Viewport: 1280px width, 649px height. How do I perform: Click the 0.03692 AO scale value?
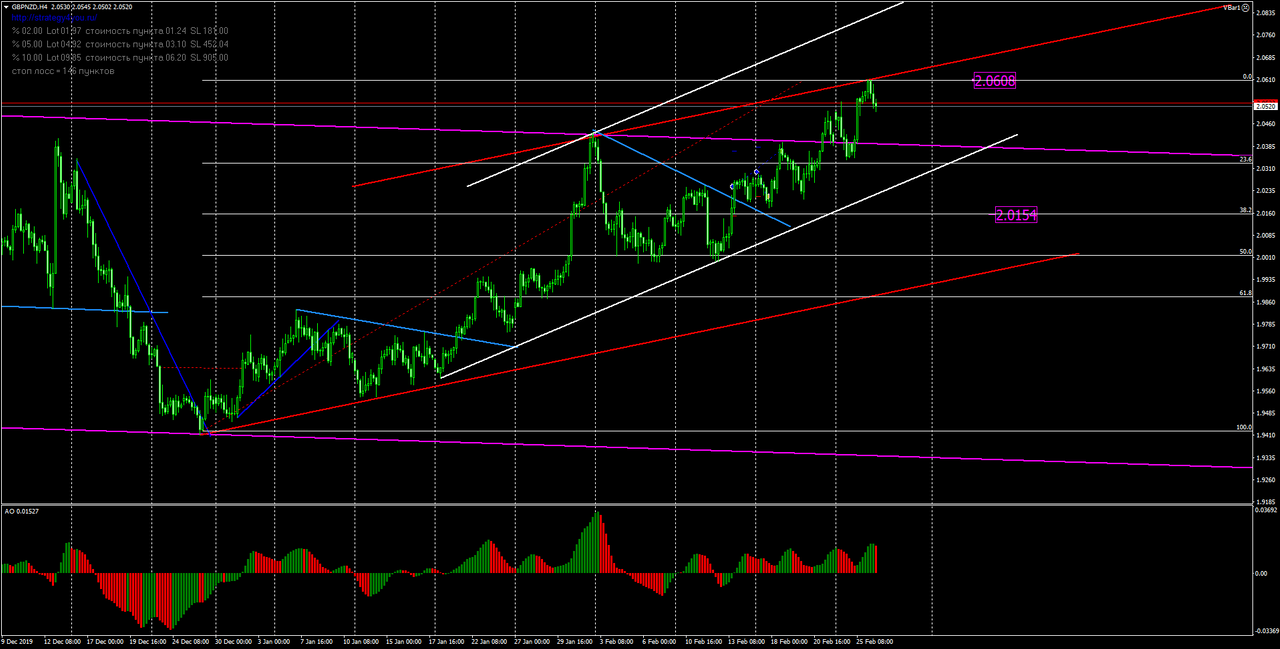coord(1265,511)
